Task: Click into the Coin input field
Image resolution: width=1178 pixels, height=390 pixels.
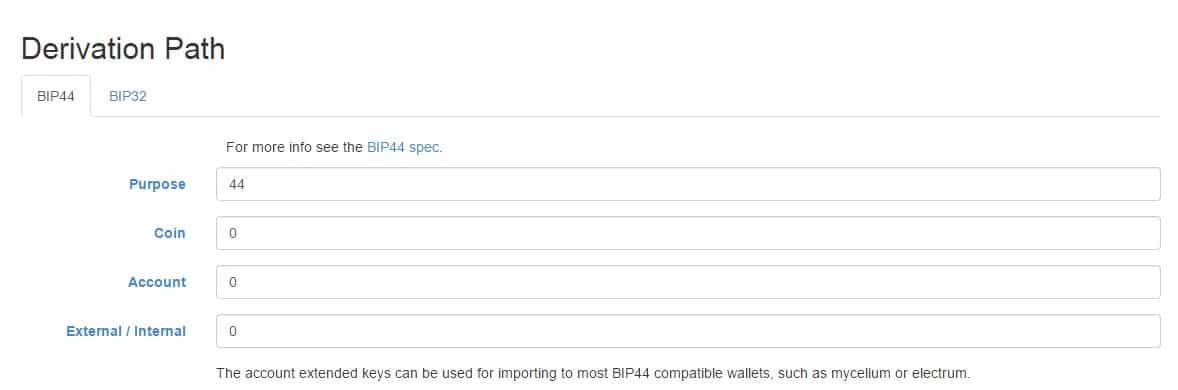Action: tap(688, 233)
